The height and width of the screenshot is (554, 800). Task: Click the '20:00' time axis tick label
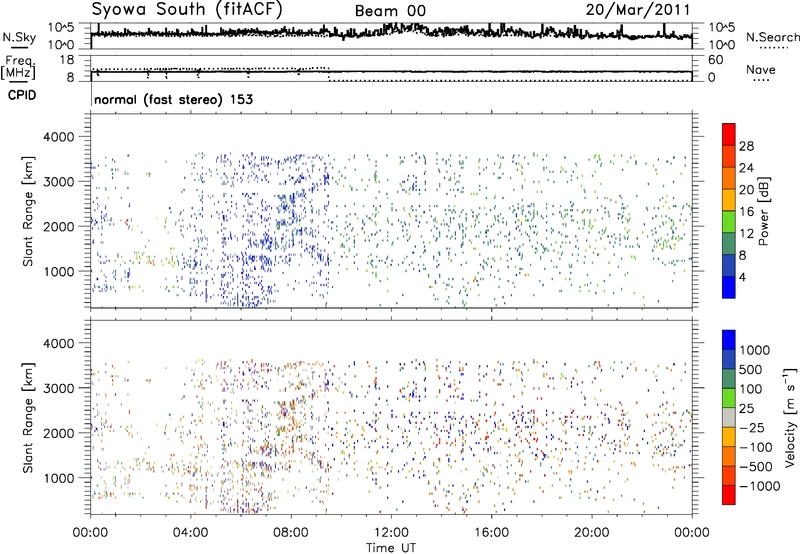(x=591, y=533)
